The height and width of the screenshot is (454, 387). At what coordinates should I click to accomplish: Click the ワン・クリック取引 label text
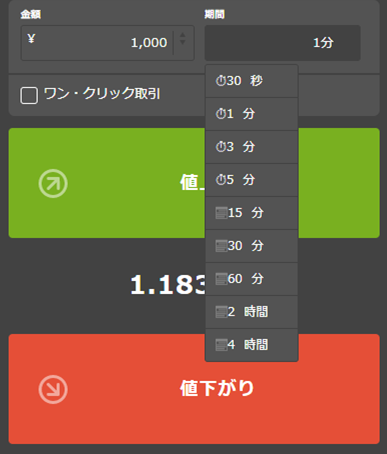[x=102, y=94]
